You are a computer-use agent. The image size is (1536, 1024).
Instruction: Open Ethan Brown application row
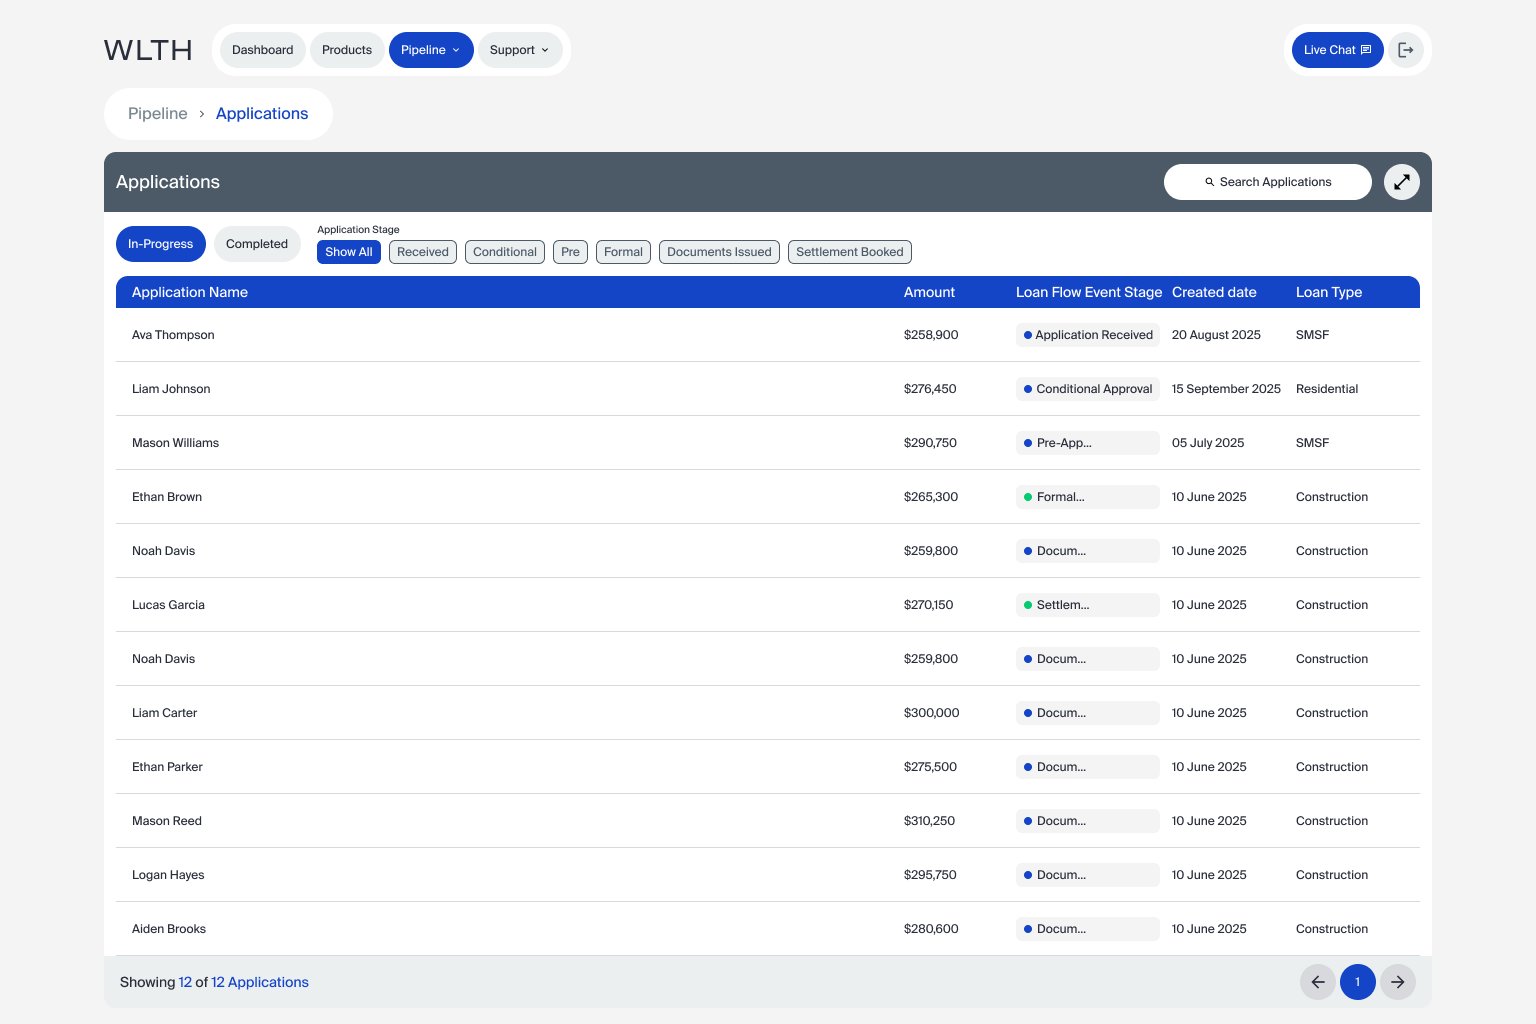768,497
